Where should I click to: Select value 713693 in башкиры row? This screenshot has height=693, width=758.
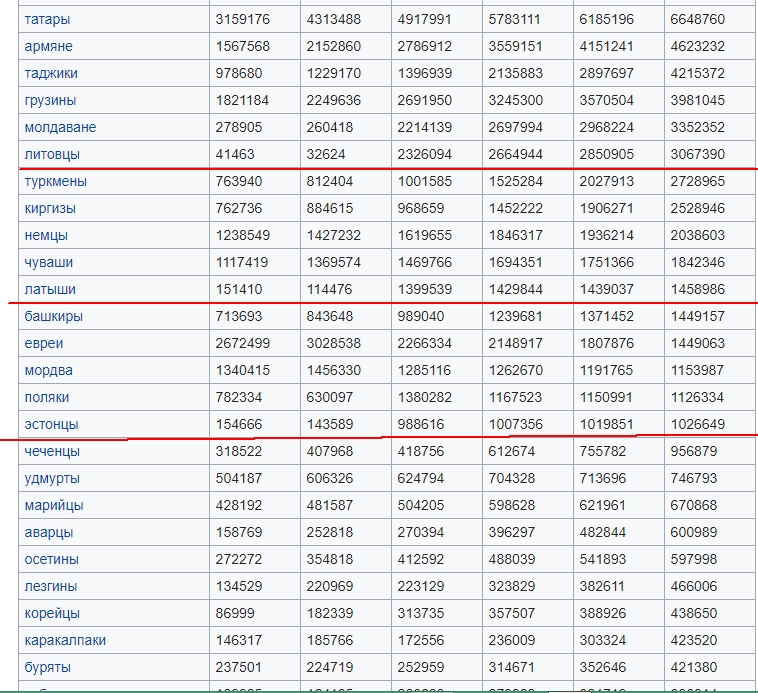(x=238, y=317)
